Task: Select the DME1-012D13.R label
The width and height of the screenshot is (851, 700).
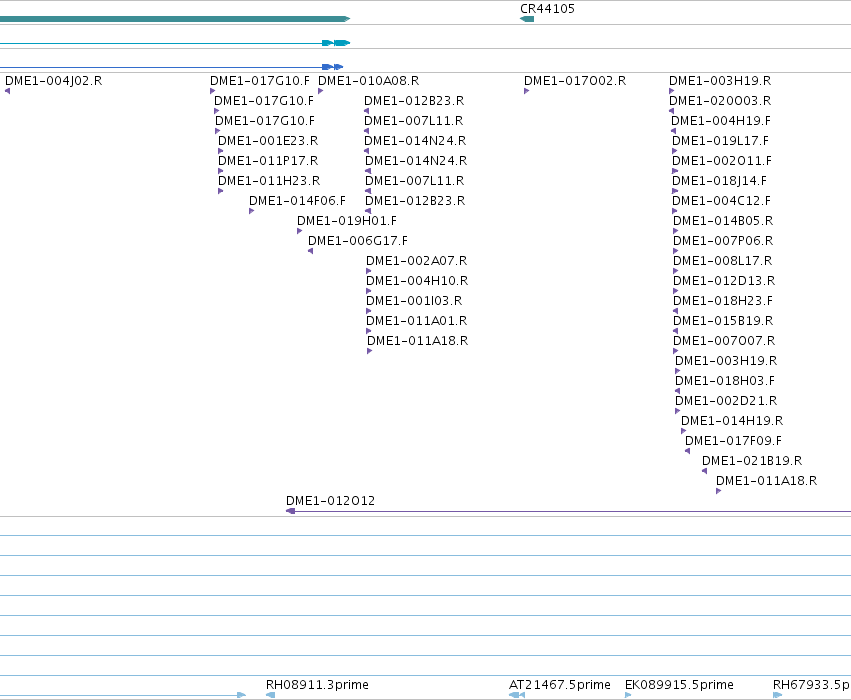Action: point(724,281)
